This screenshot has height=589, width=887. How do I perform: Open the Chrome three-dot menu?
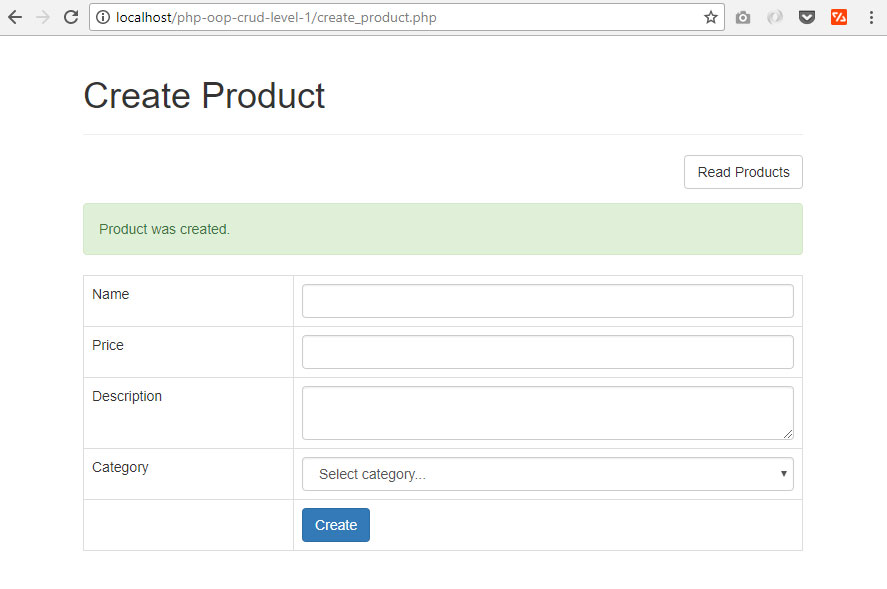(x=869, y=17)
